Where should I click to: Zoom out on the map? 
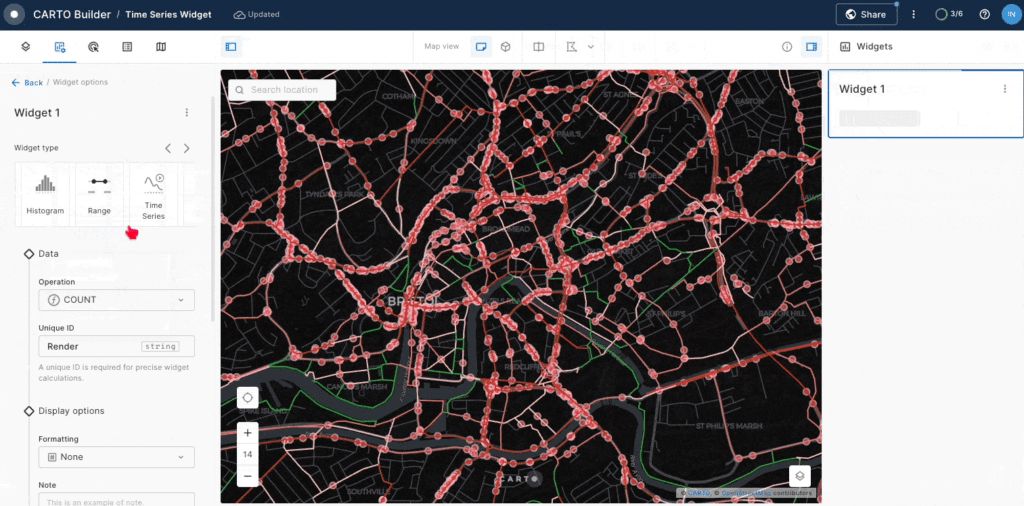click(248, 477)
